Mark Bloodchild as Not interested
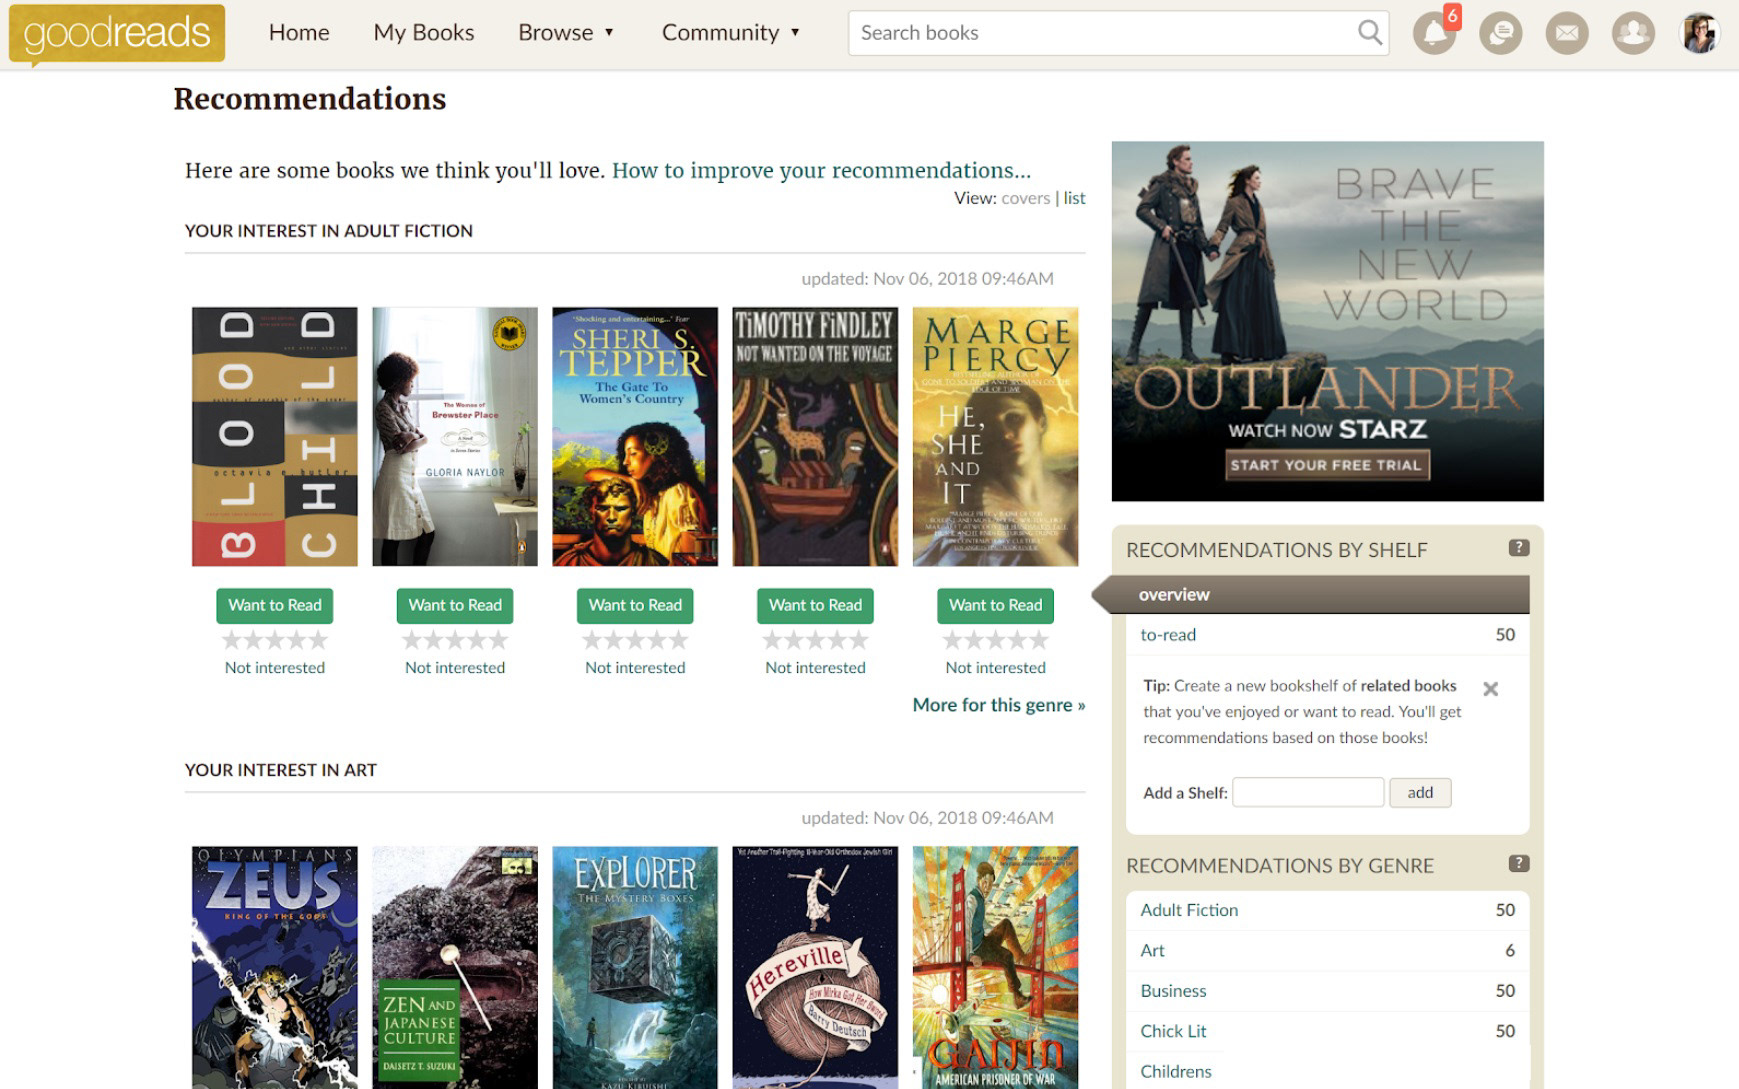This screenshot has width=1739, height=1089. [x=275, y=668]
